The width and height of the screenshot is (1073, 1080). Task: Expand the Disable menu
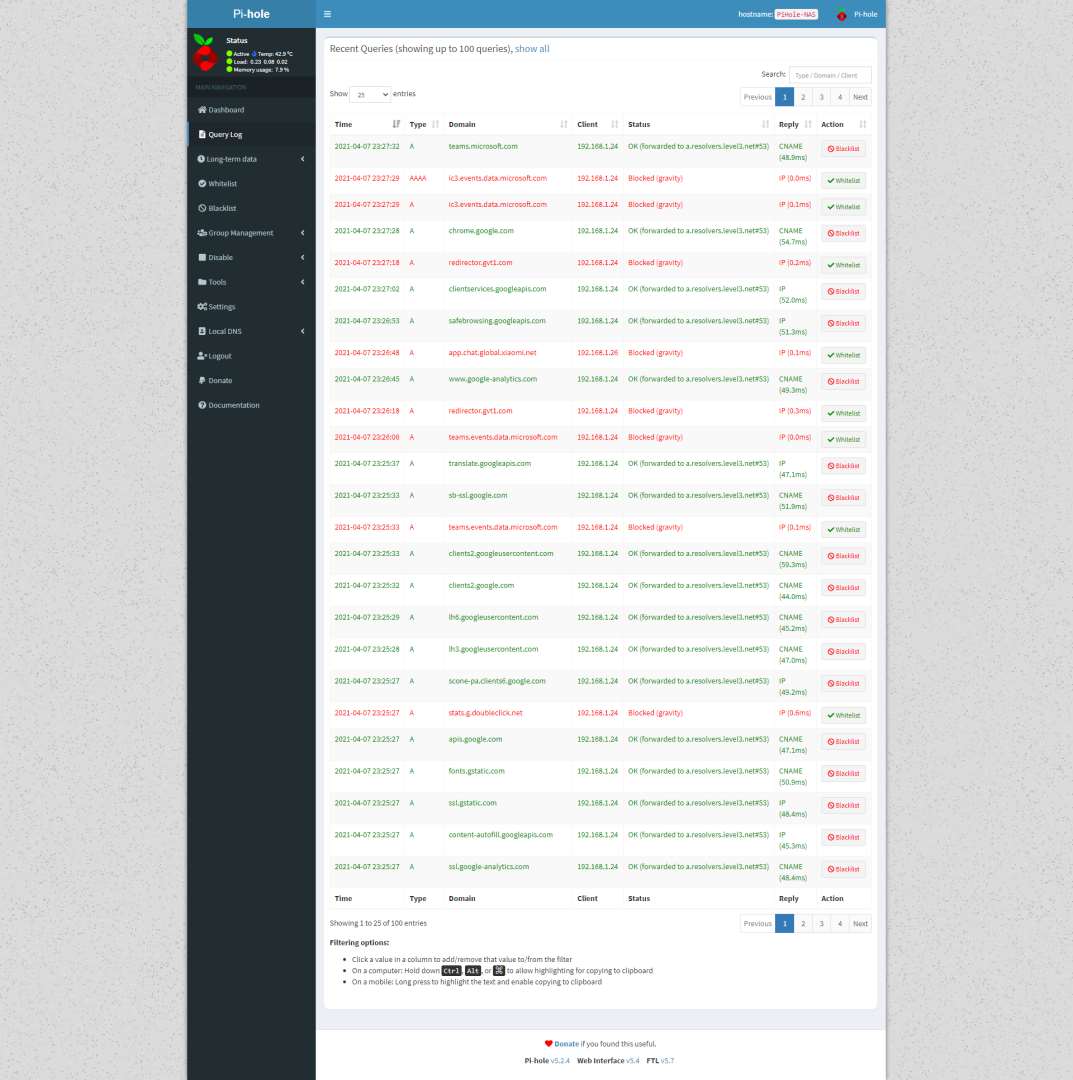click(x=251, y=258)
